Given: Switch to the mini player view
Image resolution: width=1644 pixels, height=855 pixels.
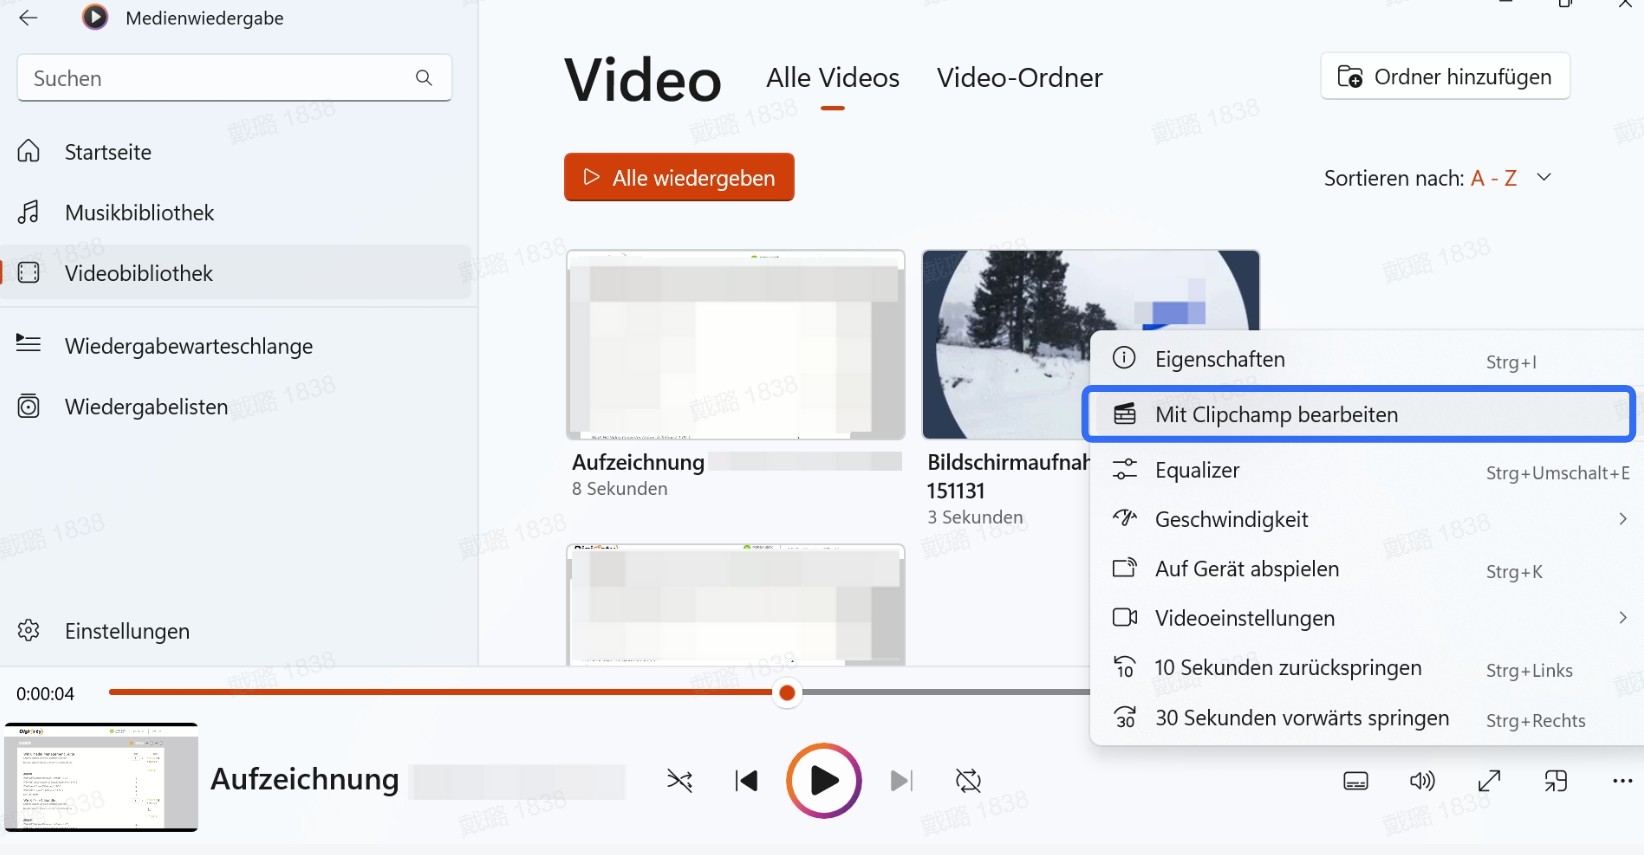Looking at the screenshot, I should point(1556,781).
